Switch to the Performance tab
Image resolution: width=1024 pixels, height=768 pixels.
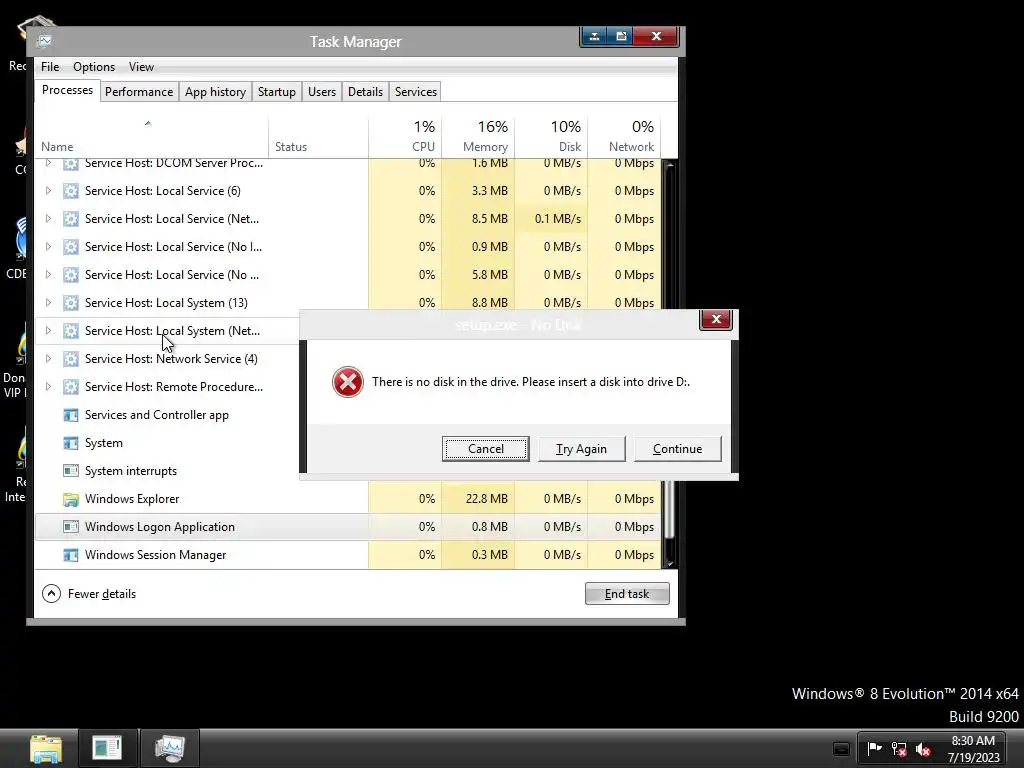pyautogui.click(x=139, y=92)
